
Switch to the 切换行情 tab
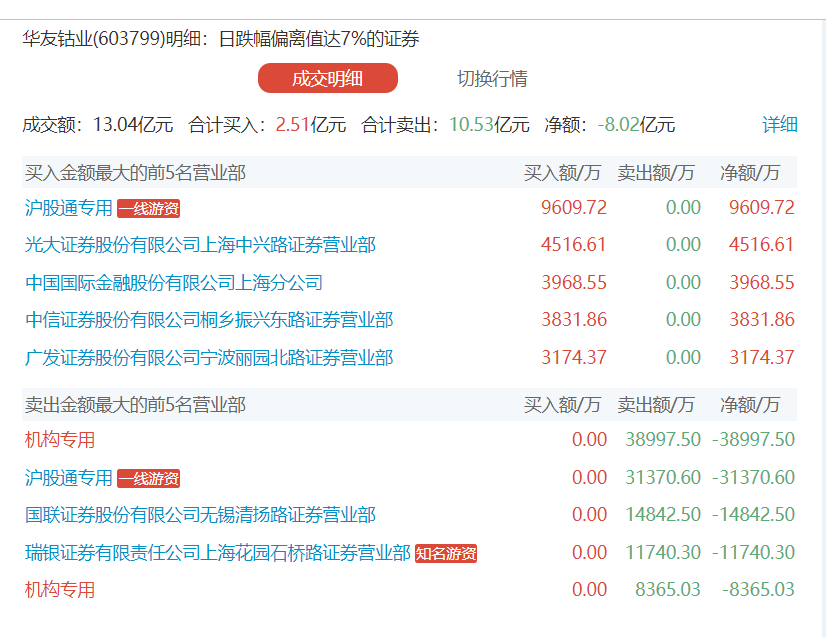[x=492, y=78]
